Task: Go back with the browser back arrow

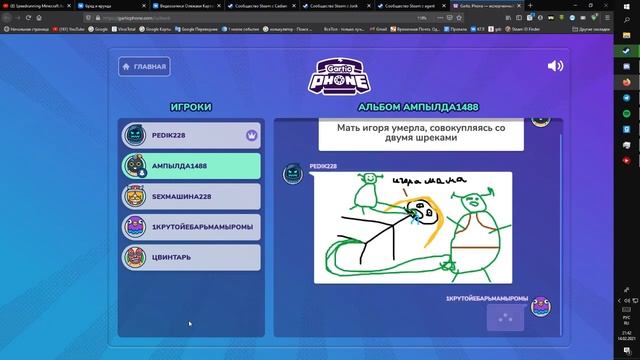Action: coord(6,18)
